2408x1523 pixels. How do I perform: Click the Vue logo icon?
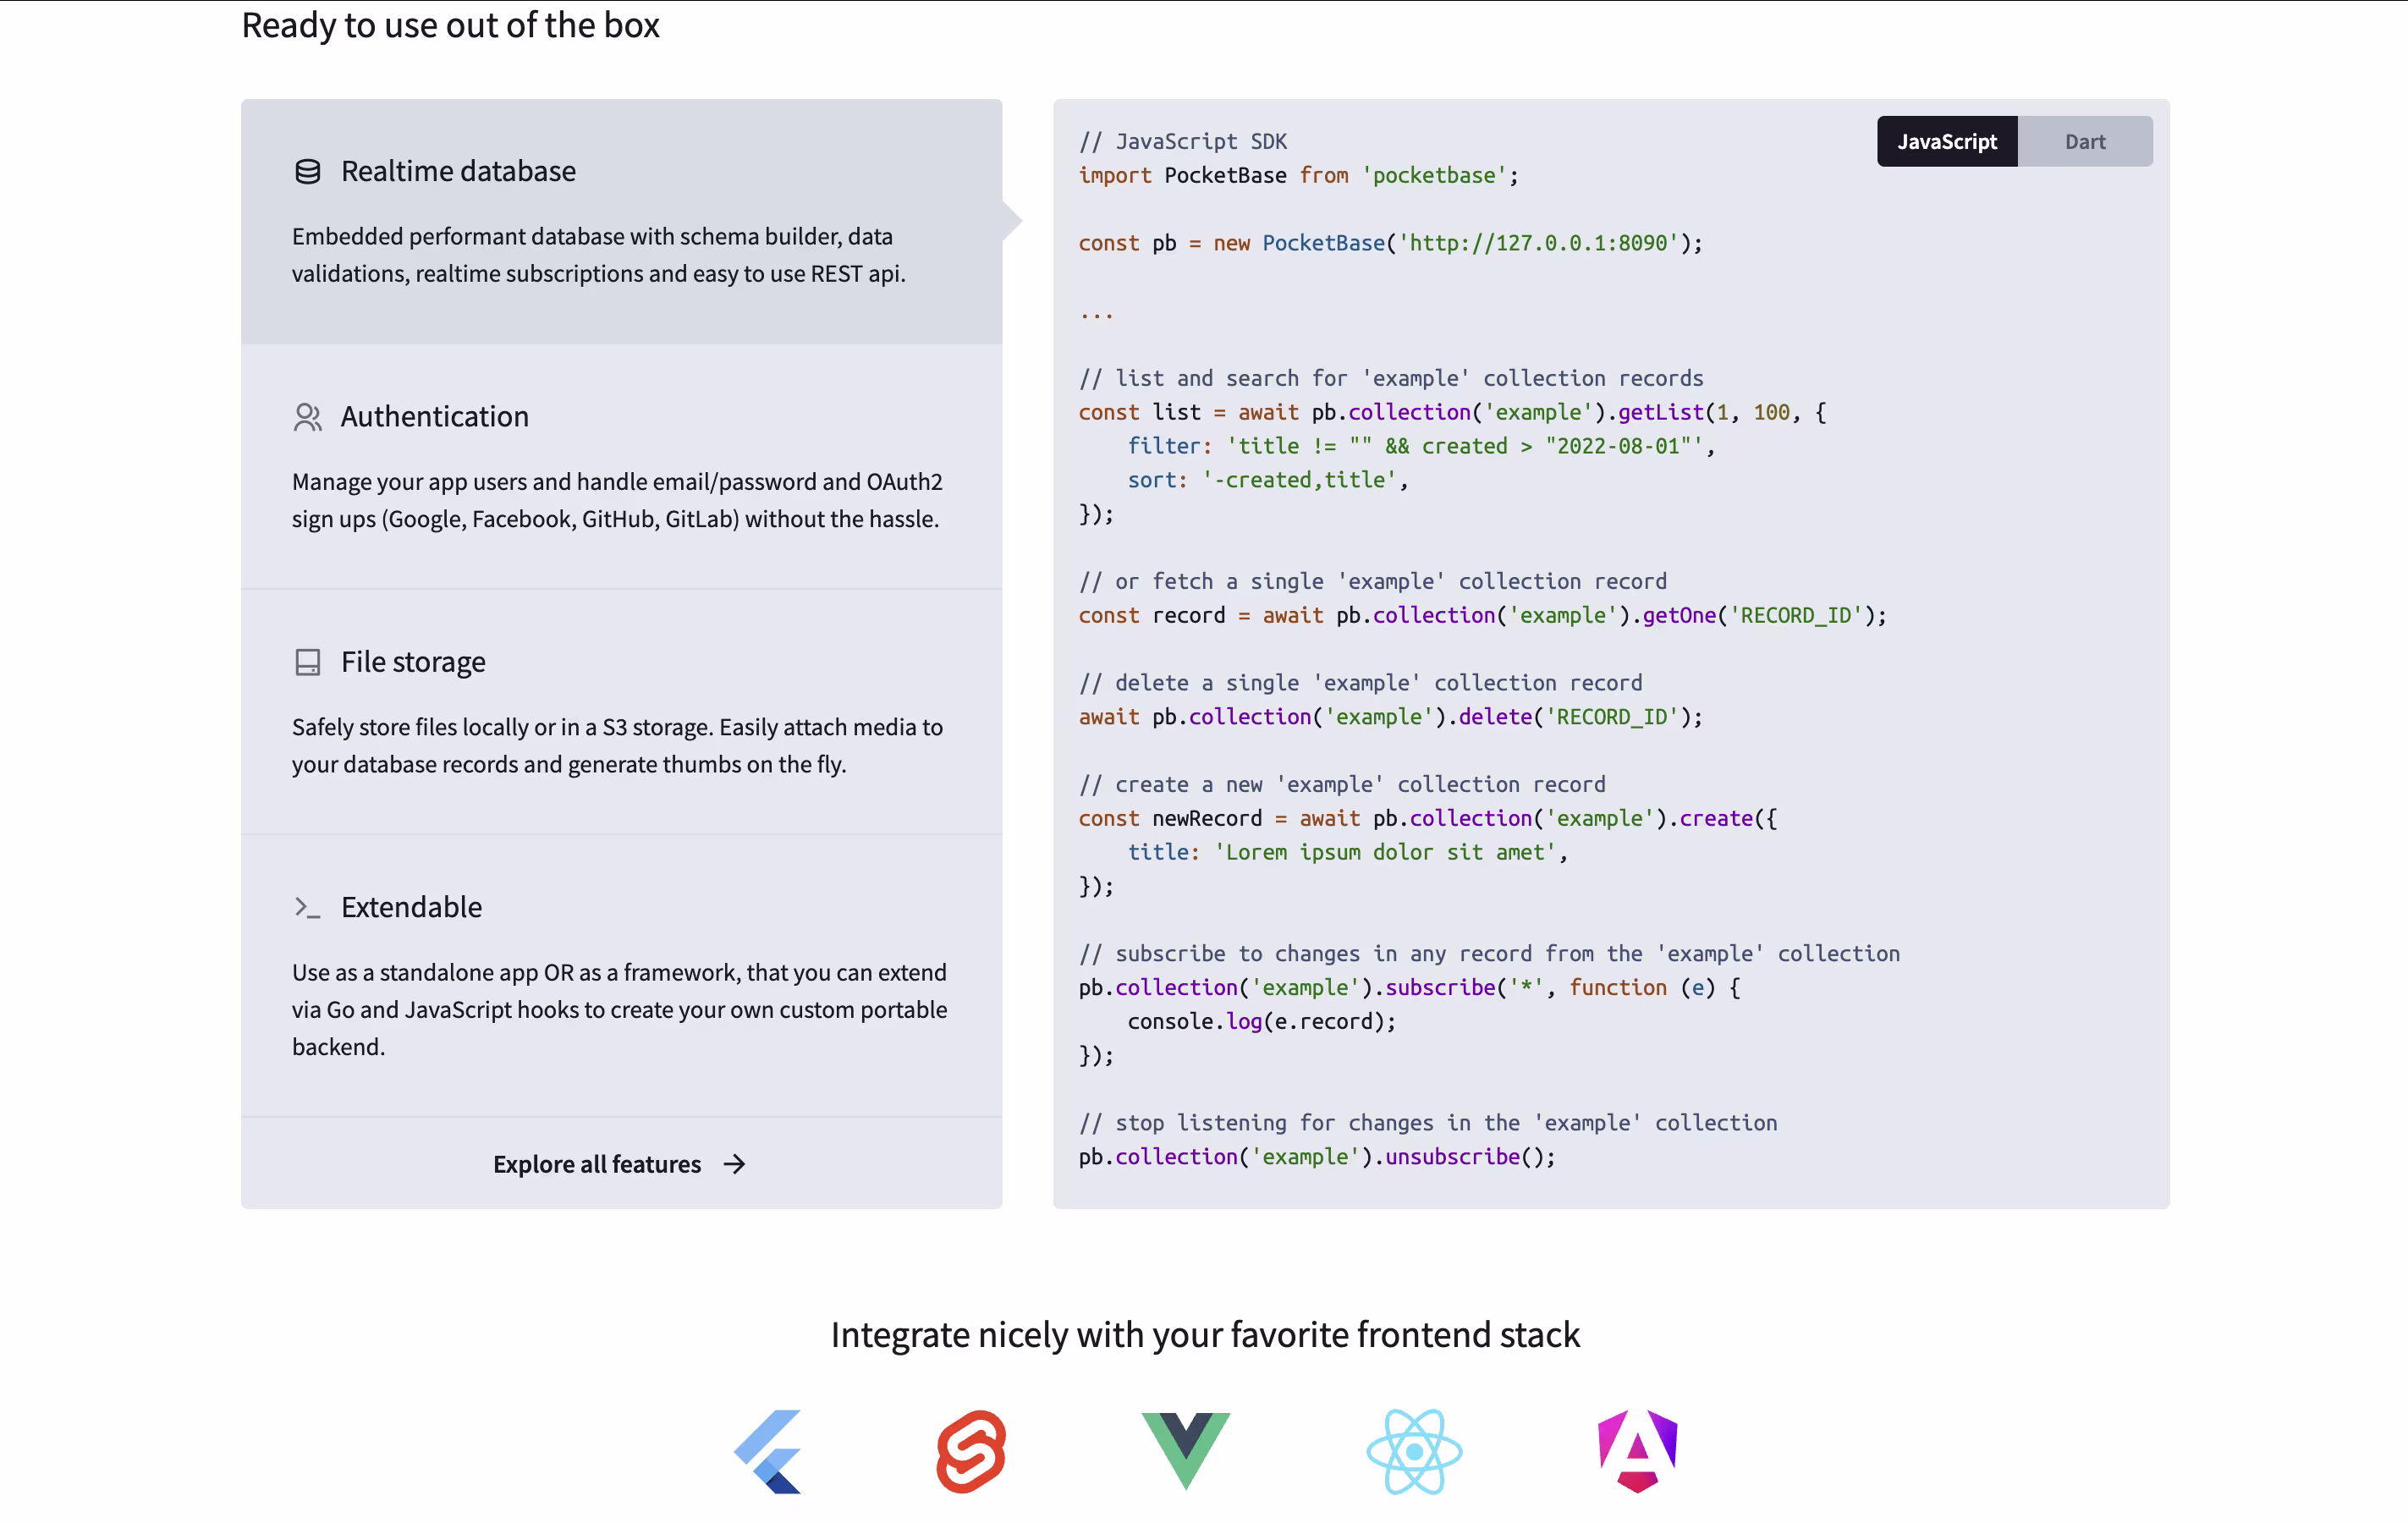pyautogui.click(x=1186, y=1449)
